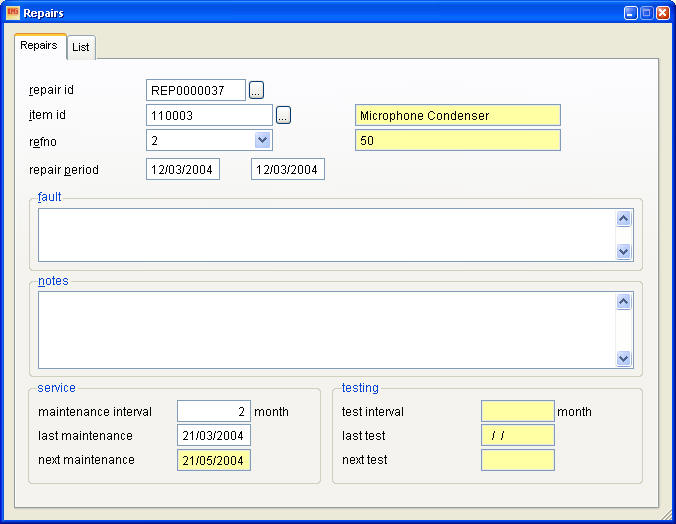Click the next test field
The height and width of the screenshot is (524, 676).
(x=518, y=460)
